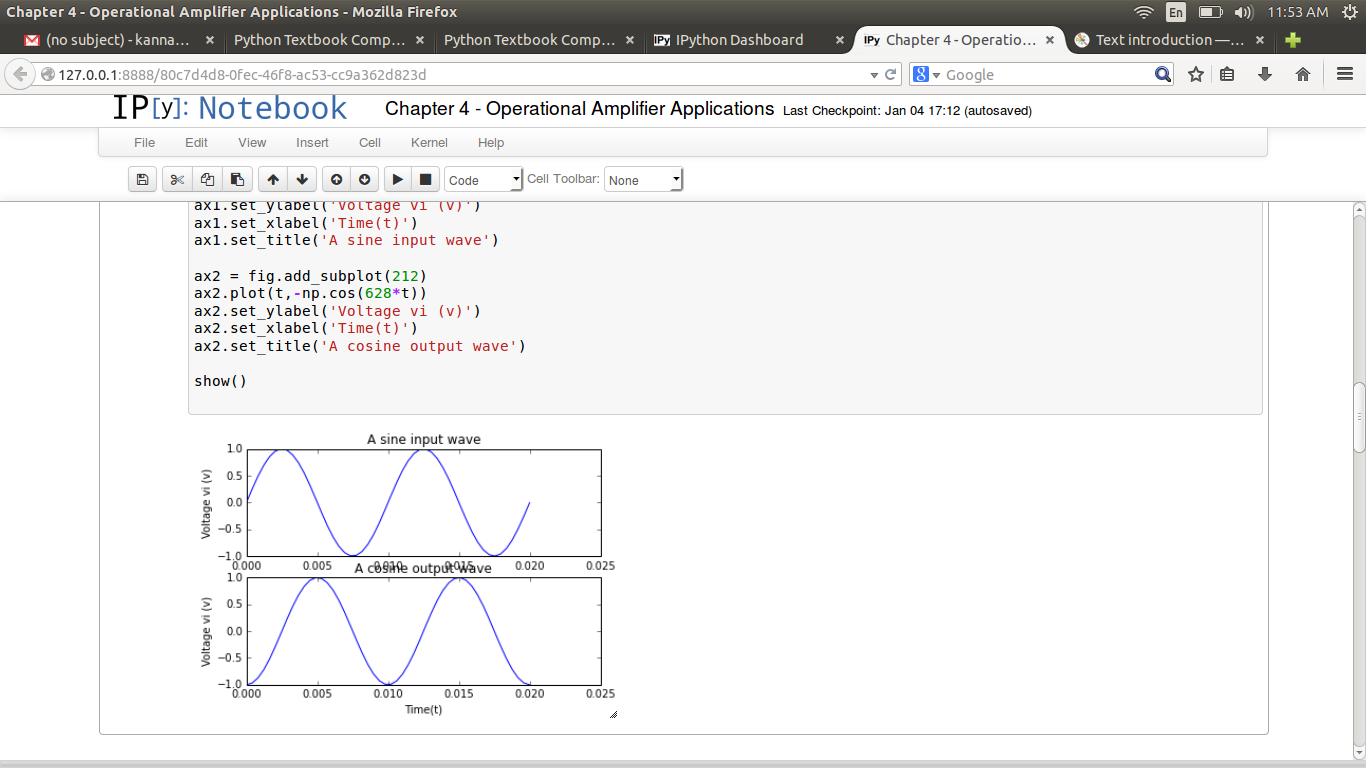The width and height of the screenshot is (1366, 768).
Task: Open the Kernel menu
Action: 429,143
